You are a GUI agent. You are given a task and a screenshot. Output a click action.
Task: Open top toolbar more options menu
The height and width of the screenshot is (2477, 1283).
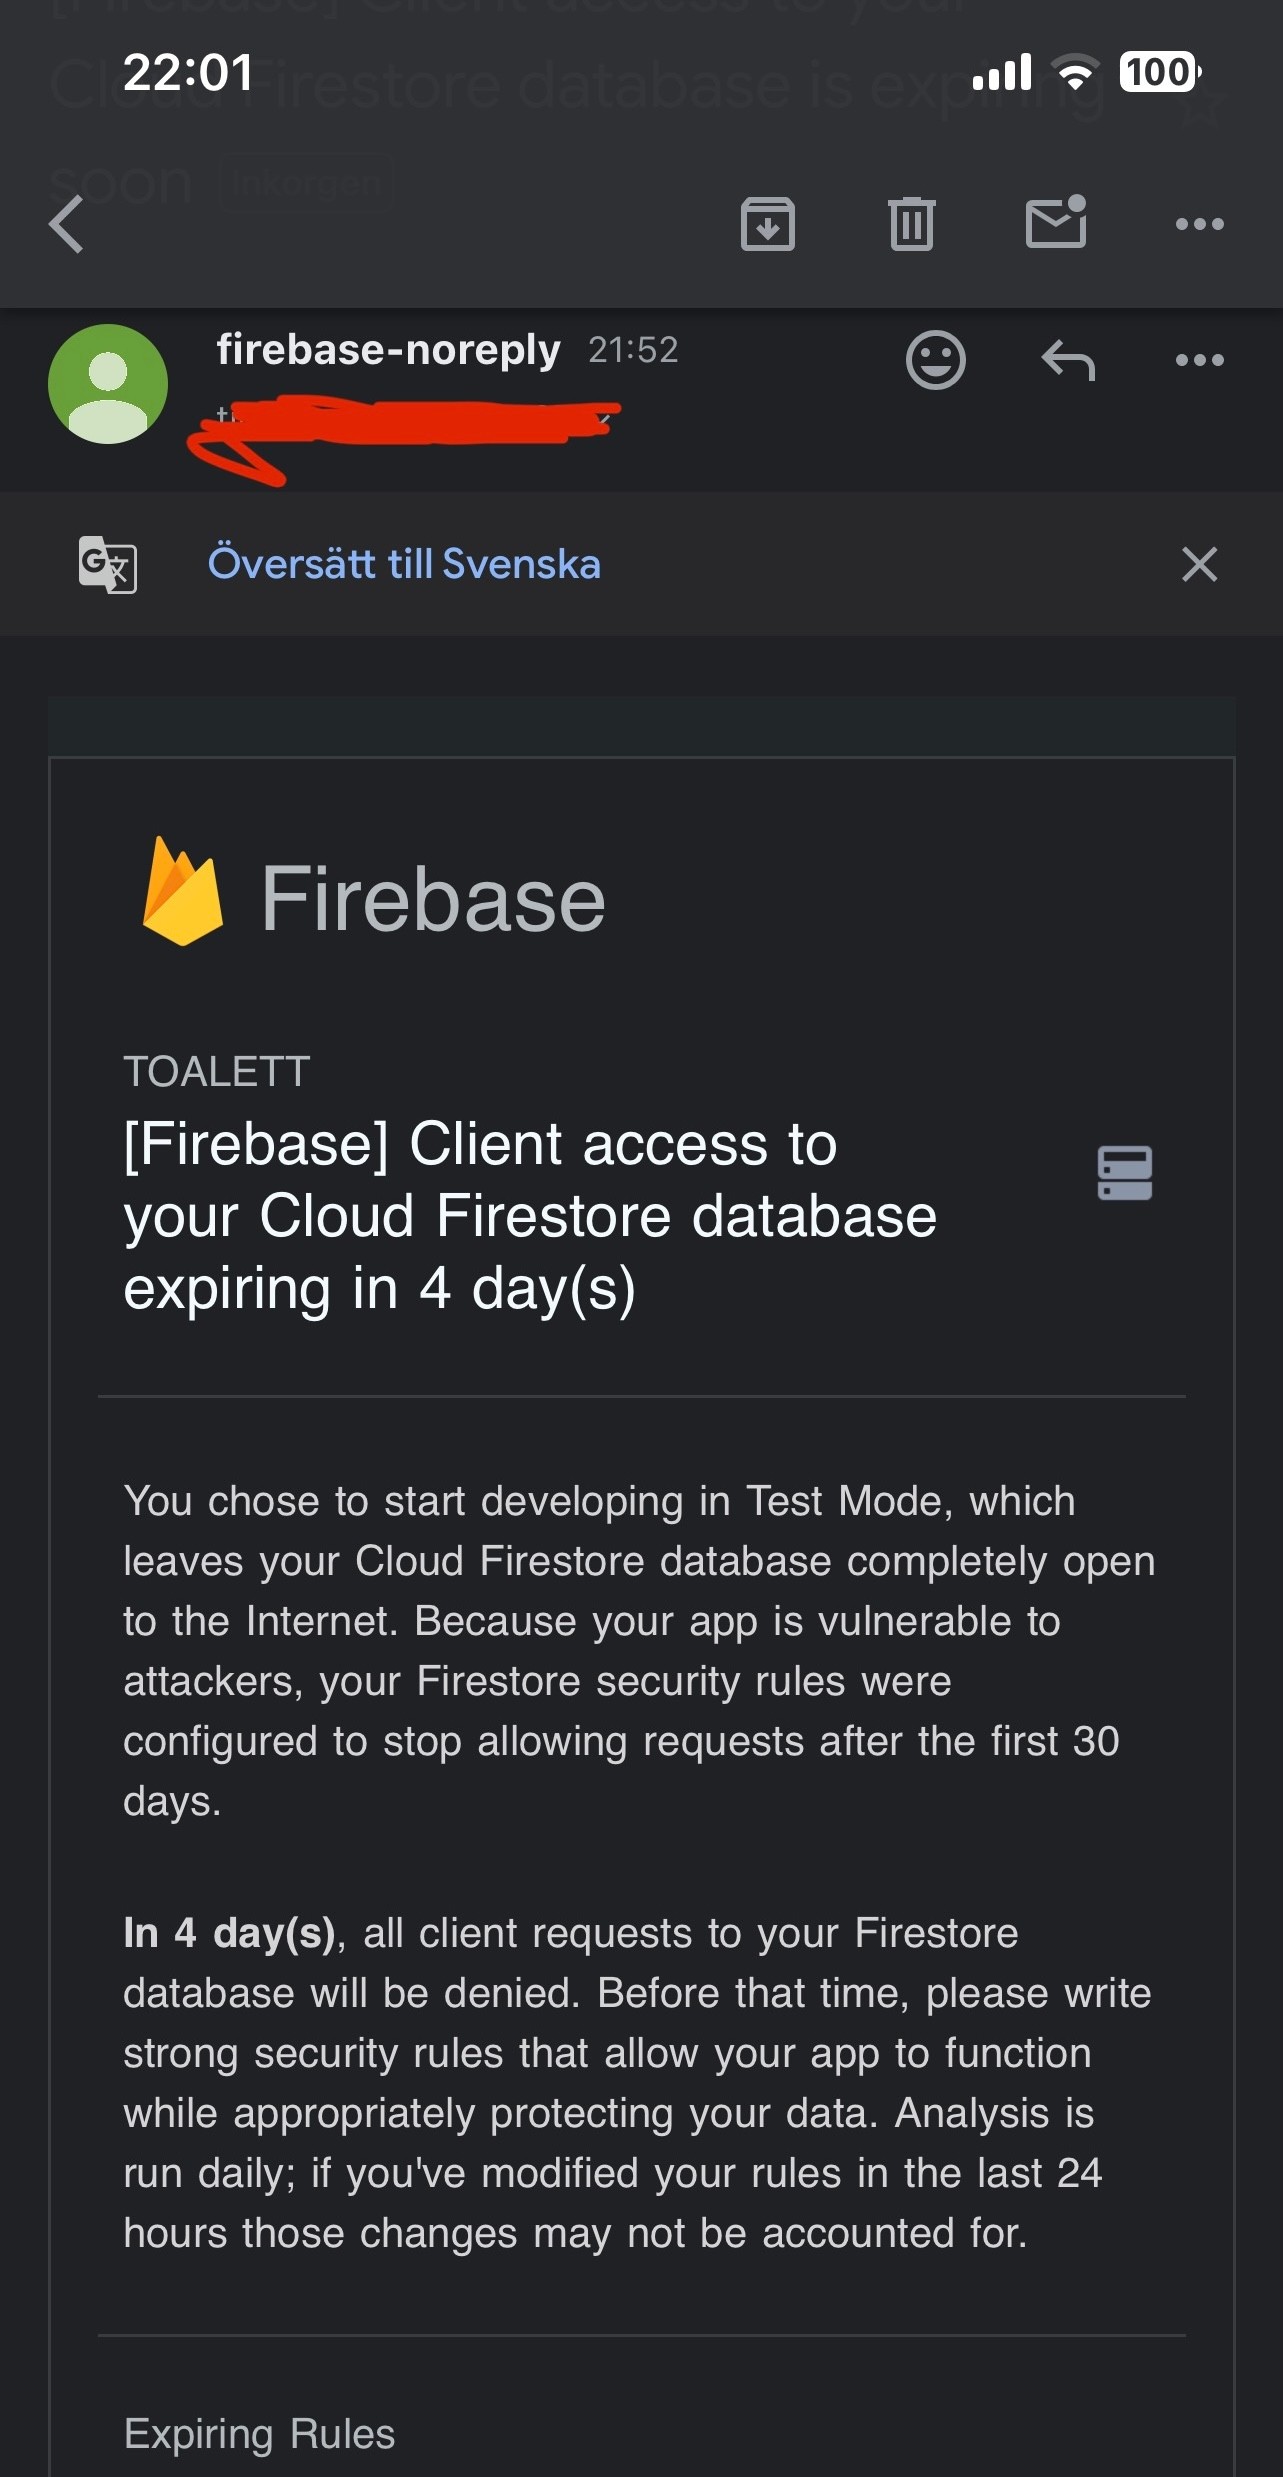click(1199, 224)
